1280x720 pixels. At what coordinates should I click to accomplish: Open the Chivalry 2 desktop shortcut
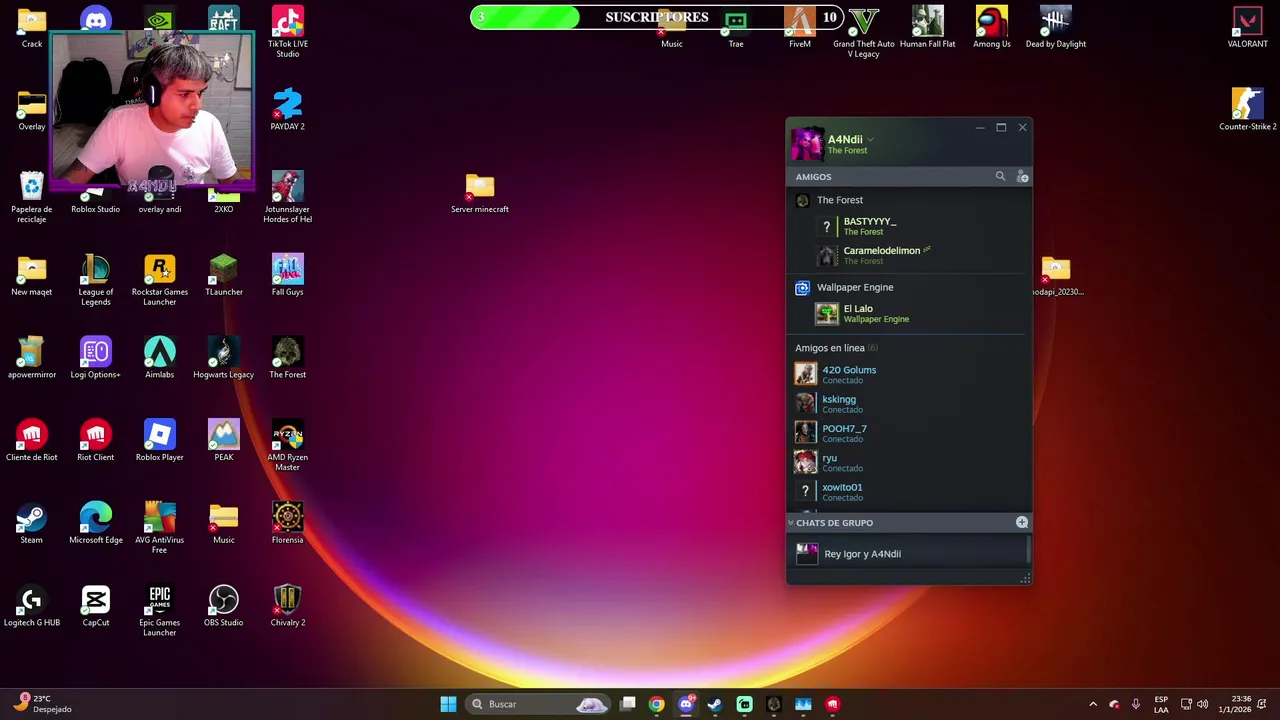coord(287,607)
